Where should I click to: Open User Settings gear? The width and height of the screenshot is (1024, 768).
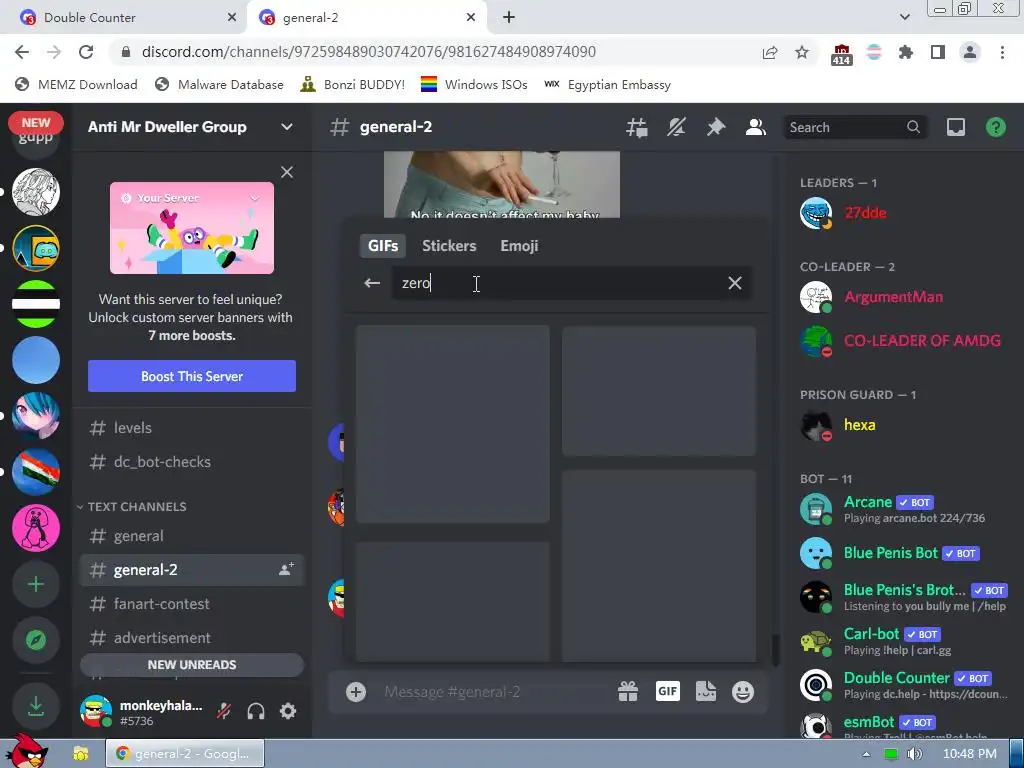tap(288, 711)
